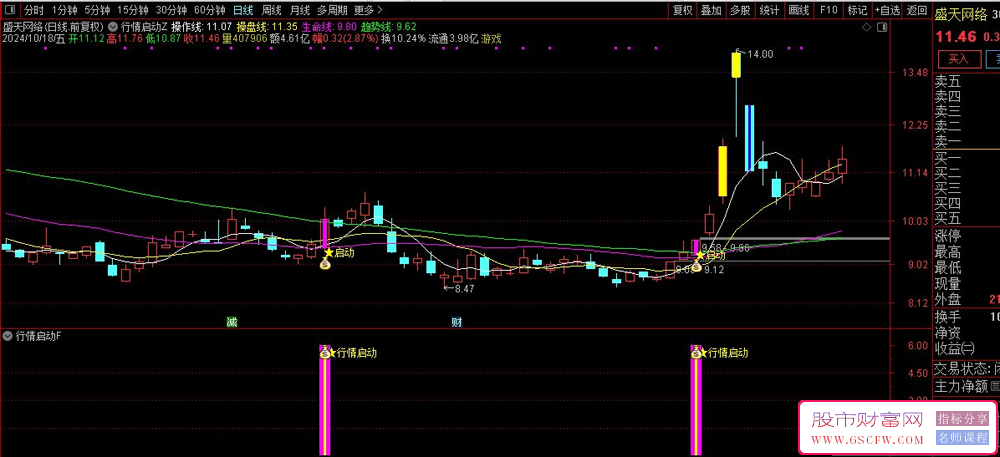The width and height of the screenshot is (1000, 457).
Task: Toggle the 复权 adjustment option
Action: (683, 10)
